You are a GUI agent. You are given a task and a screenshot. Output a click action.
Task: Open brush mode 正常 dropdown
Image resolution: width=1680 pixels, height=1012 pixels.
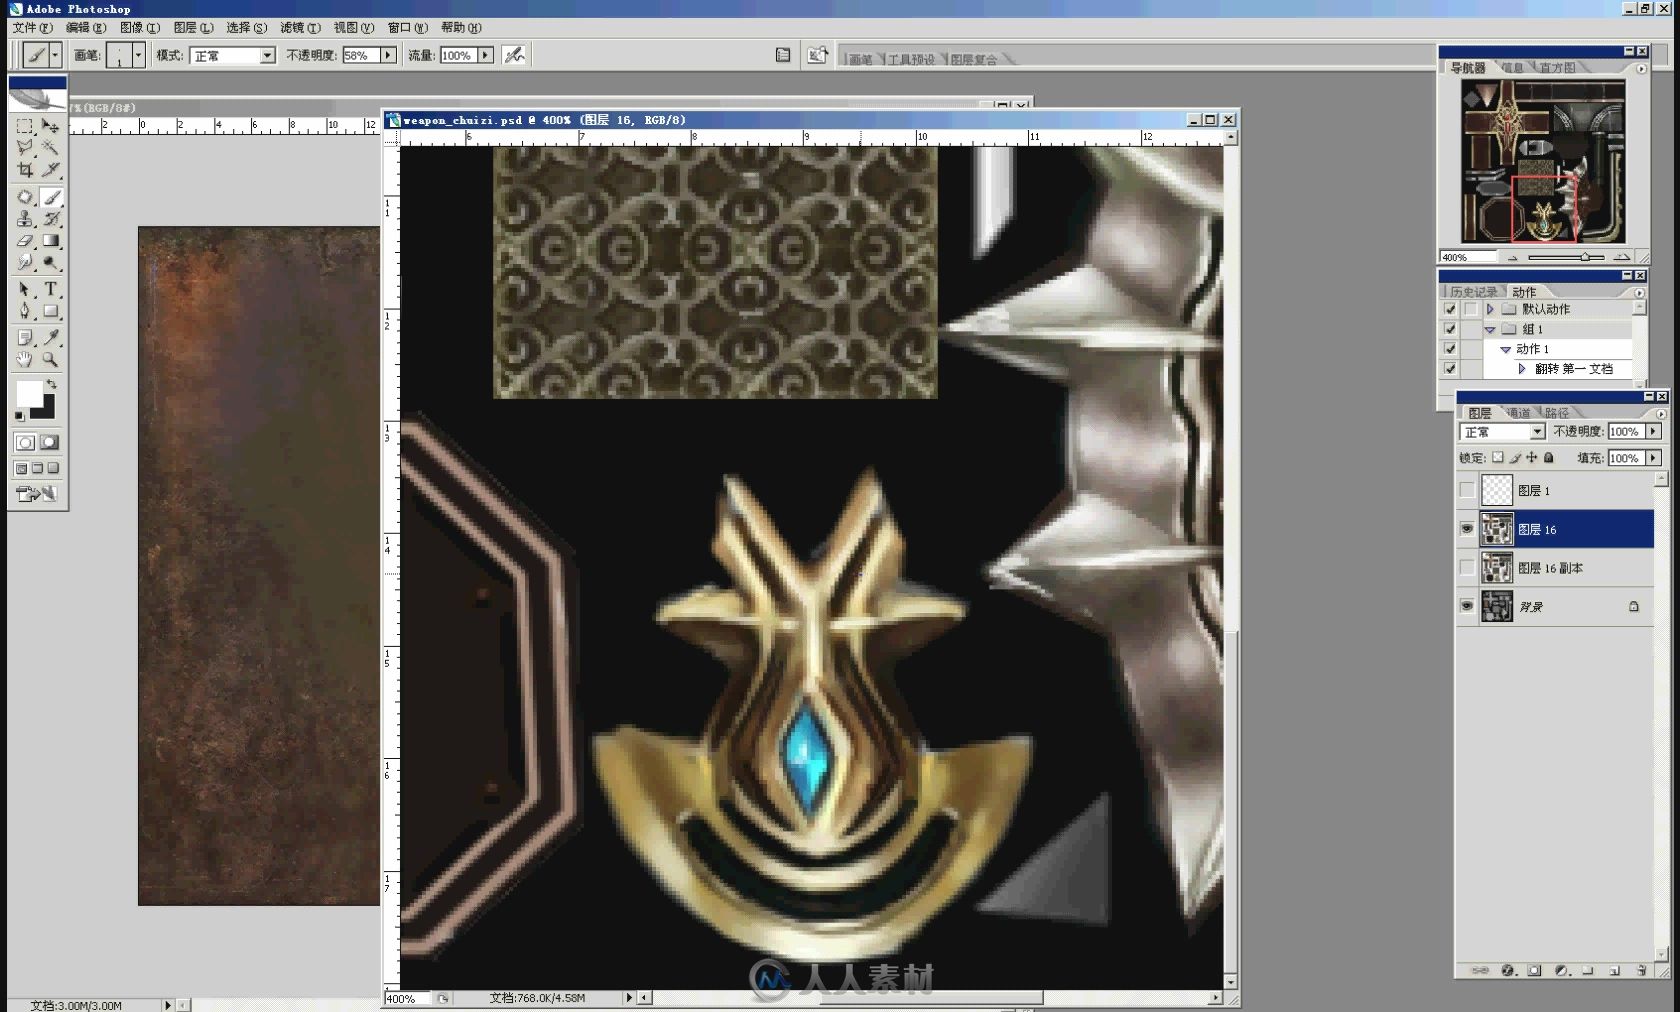click(267, 55)
